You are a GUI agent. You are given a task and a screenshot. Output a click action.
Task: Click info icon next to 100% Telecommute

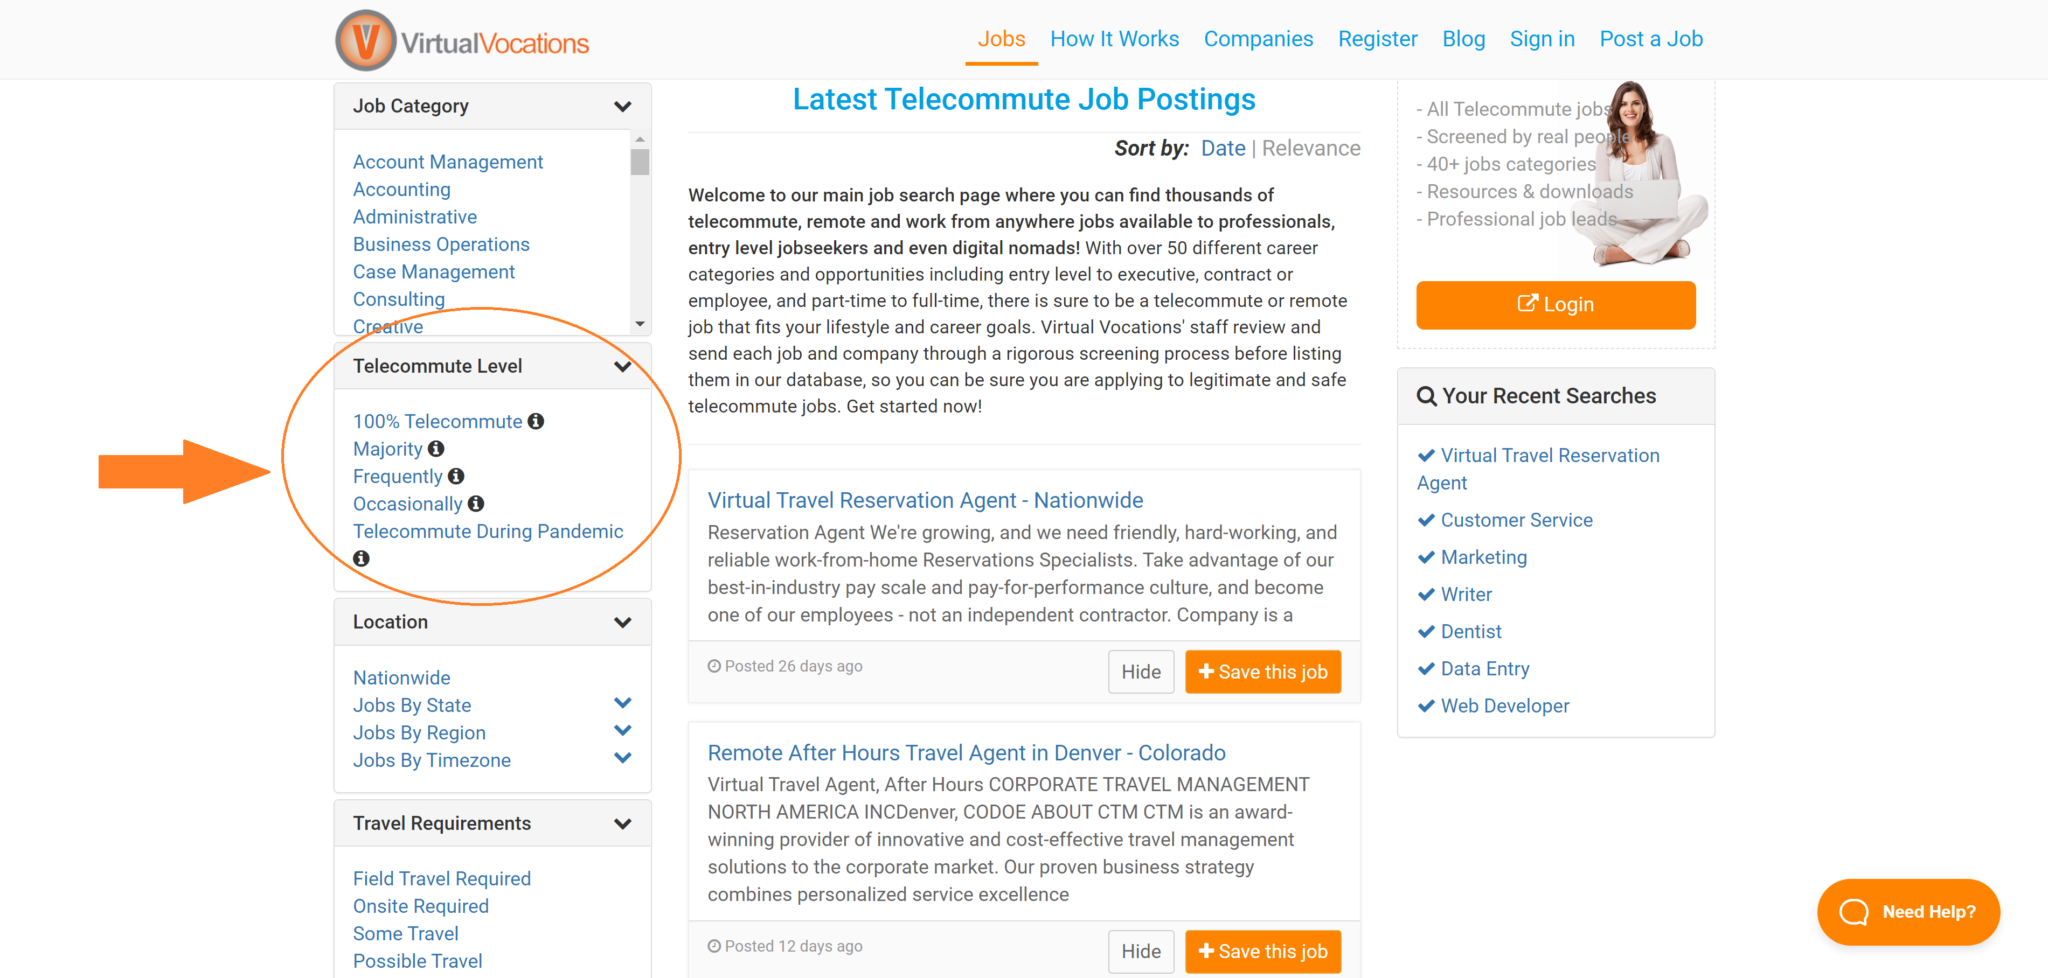[x=536, y=421]
